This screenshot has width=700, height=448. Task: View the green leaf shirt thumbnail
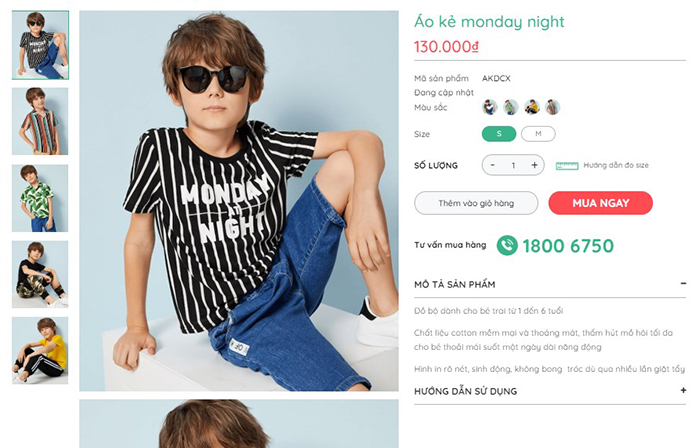[x=40, y=198]
